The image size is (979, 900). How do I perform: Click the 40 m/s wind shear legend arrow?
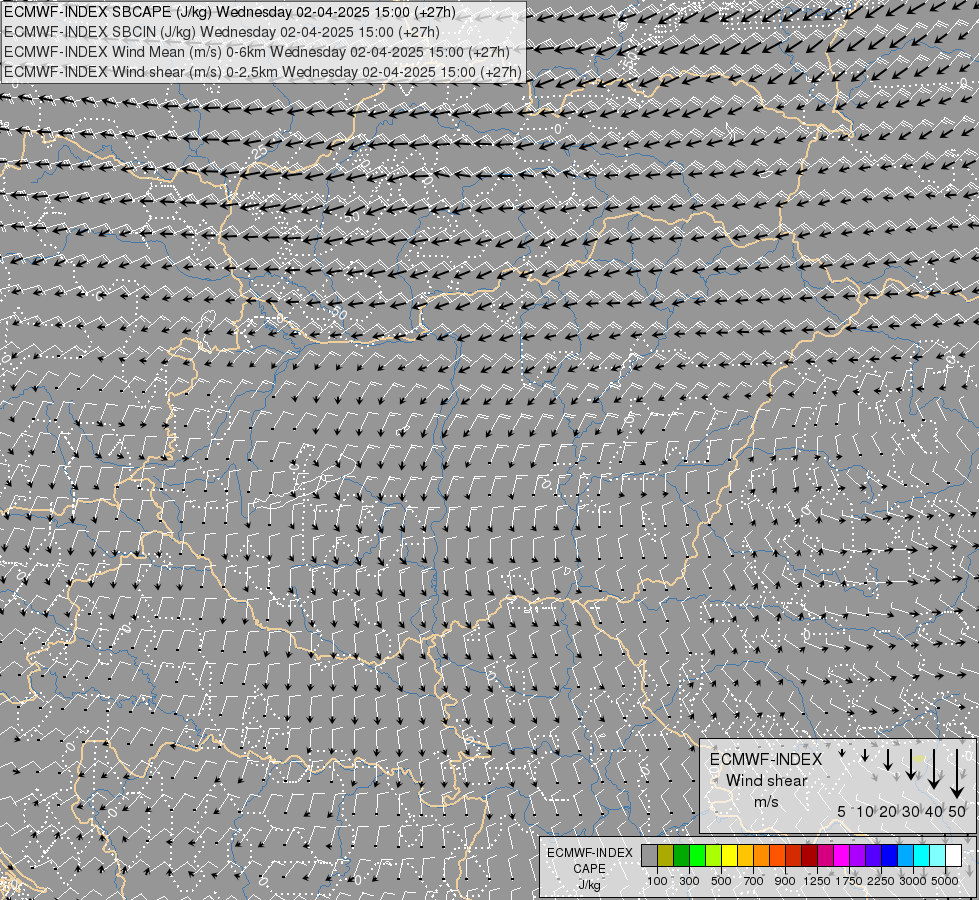click(x=934, y=769)
